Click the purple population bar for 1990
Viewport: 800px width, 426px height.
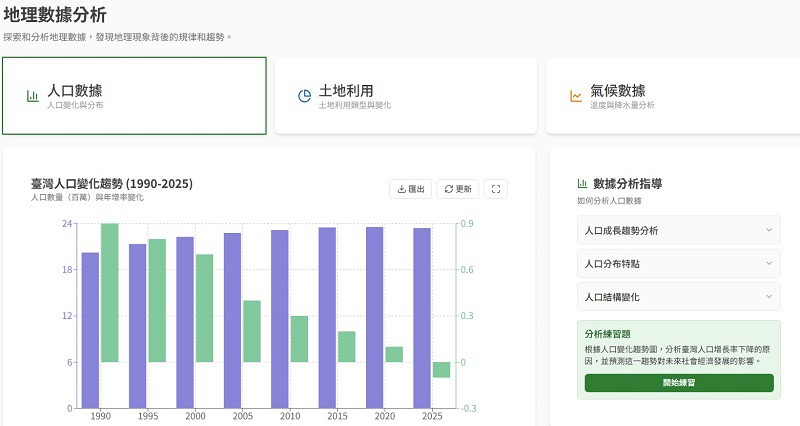pyautogui.click(x=90, y=330)
